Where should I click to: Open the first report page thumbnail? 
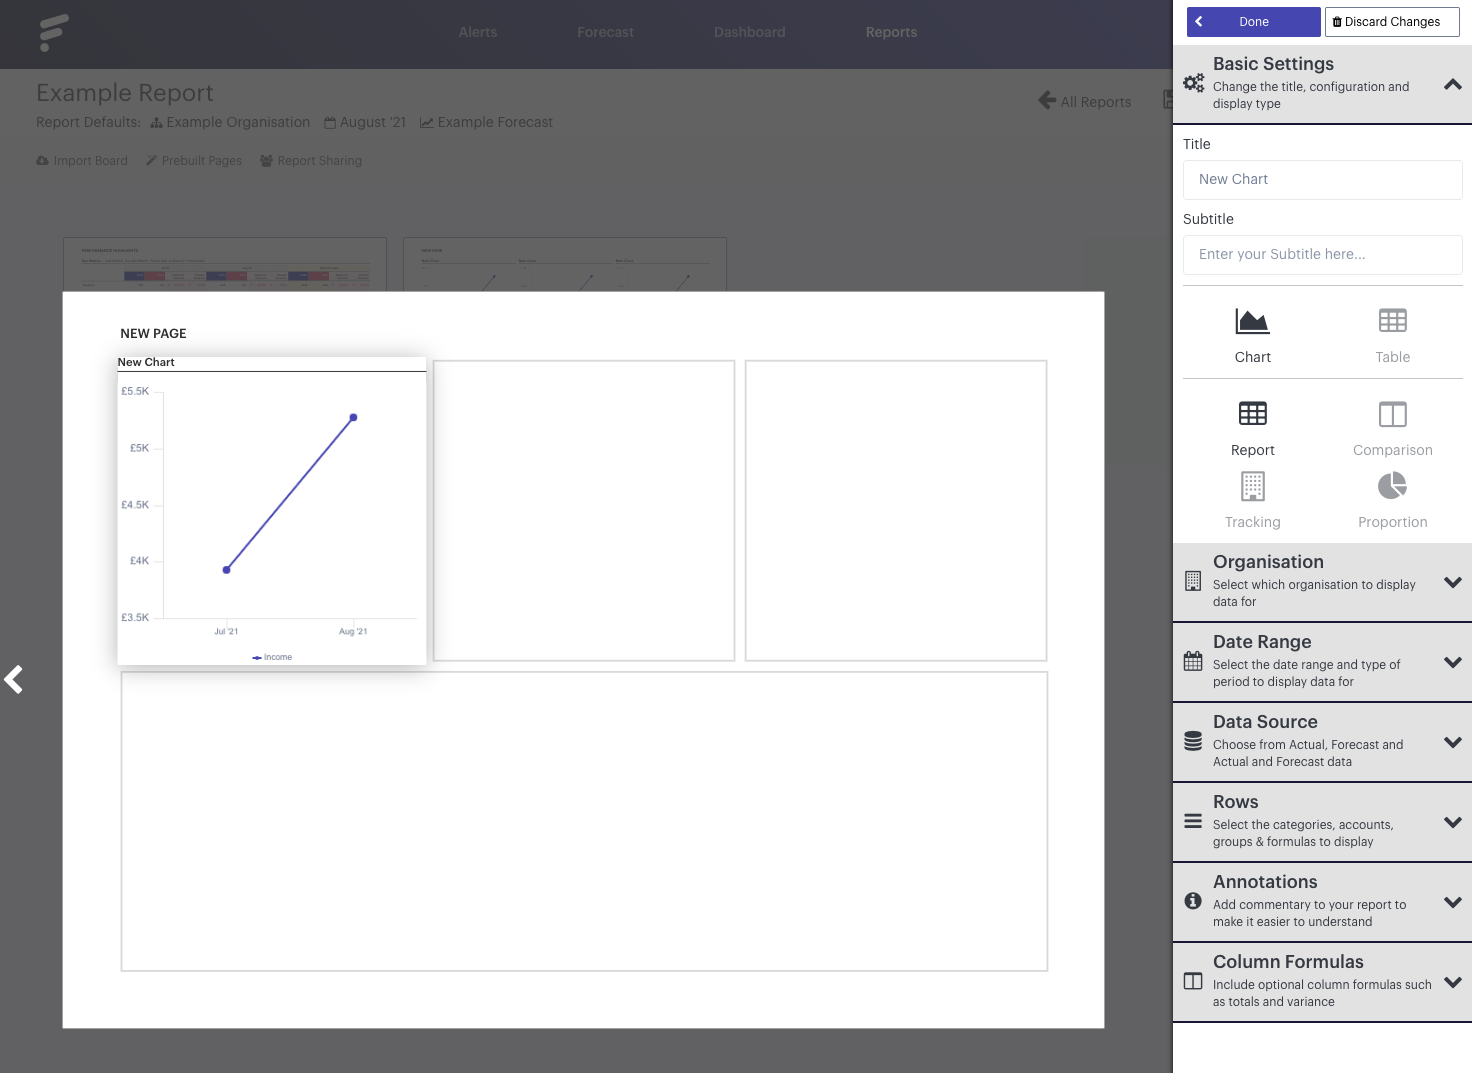[x=225, y=264]
